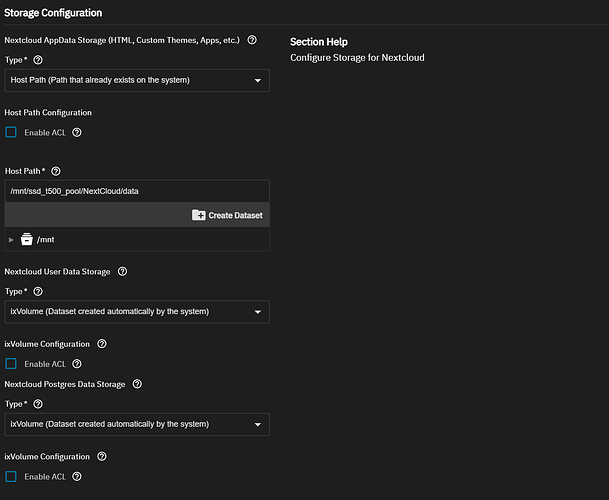Click help icon beside Nextcloud AppData Storage heading
Viewport: 609px width, 500px height.
coord(252,40)
